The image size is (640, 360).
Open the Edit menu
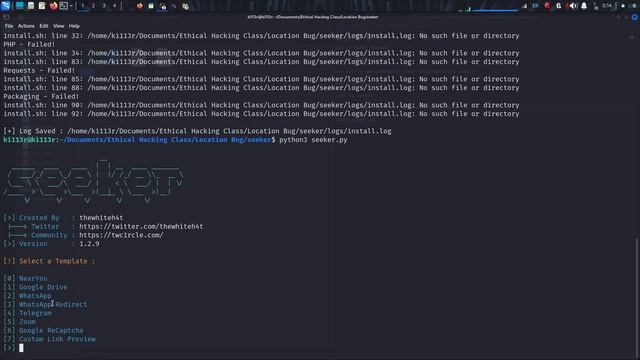[x=44, y=26]
